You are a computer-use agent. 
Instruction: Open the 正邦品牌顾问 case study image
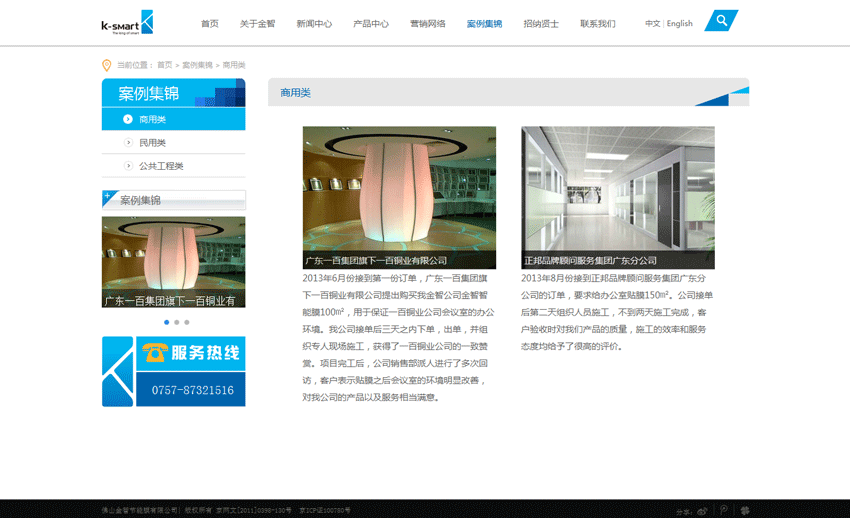coord(617,190)
